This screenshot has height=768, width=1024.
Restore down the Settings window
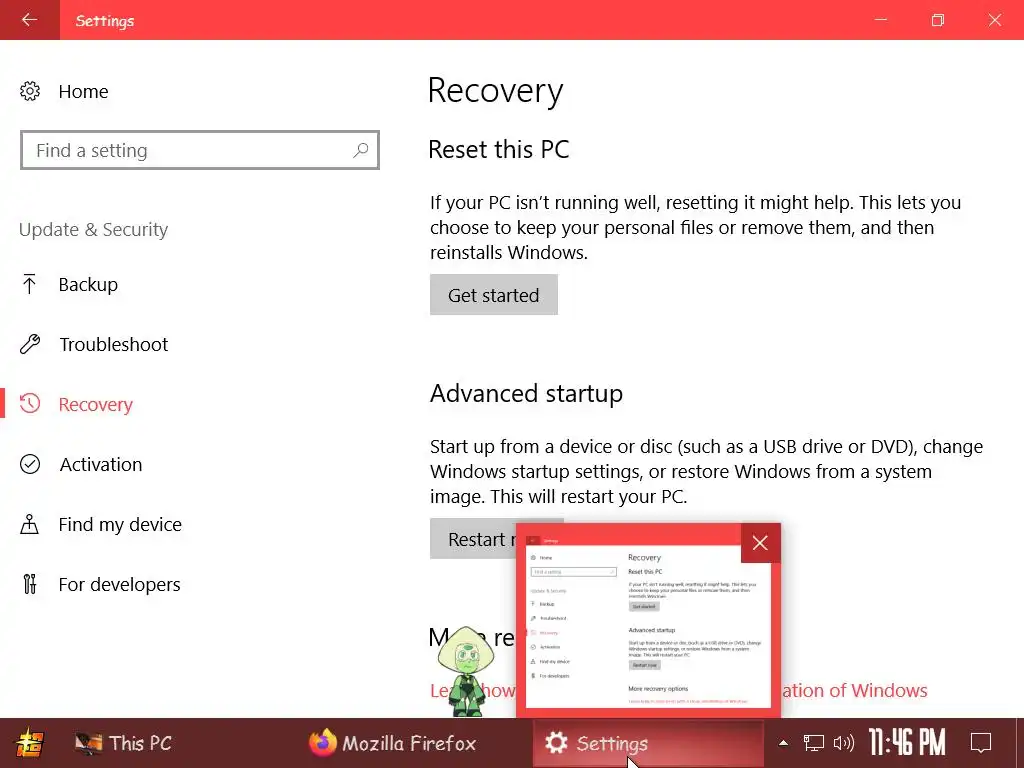938,20
